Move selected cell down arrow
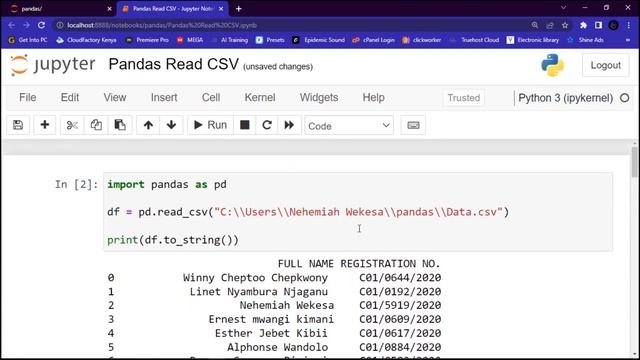The height and width of the screenshot is (360, 640). coord(171,125)
